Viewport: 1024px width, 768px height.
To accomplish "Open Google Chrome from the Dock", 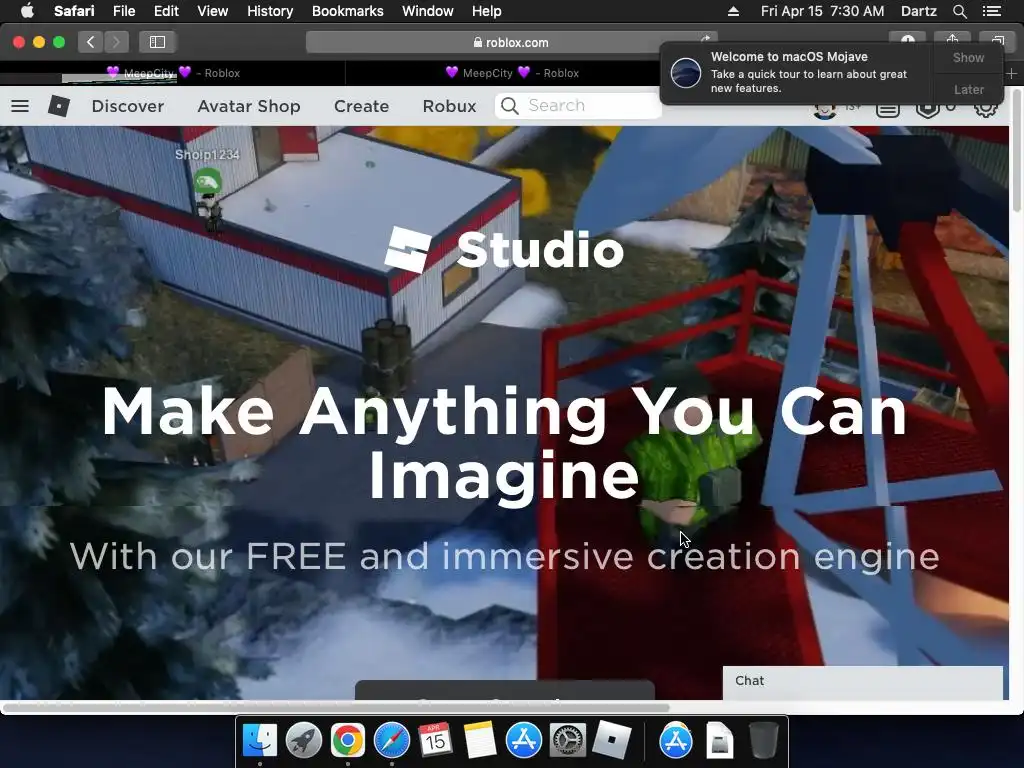I will [x=347, y=741].
